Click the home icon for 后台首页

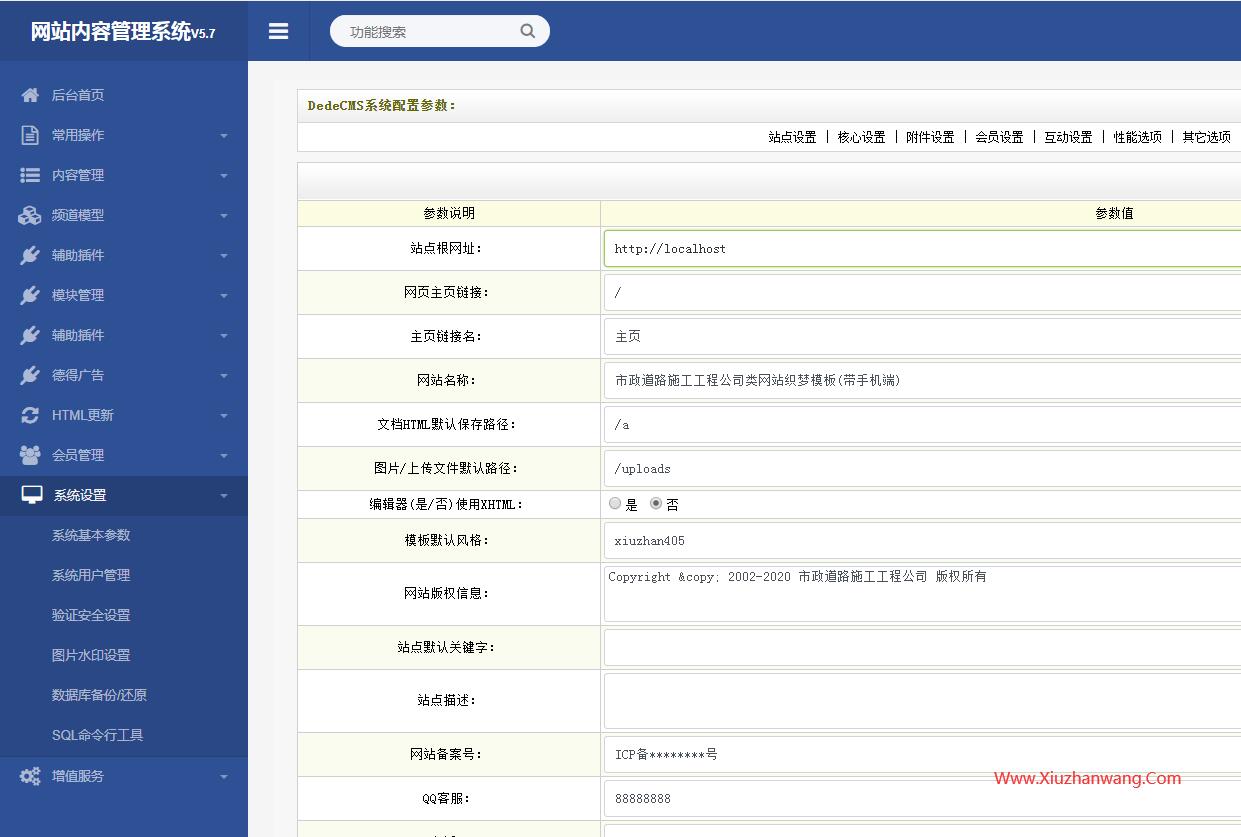pos(30,95)
